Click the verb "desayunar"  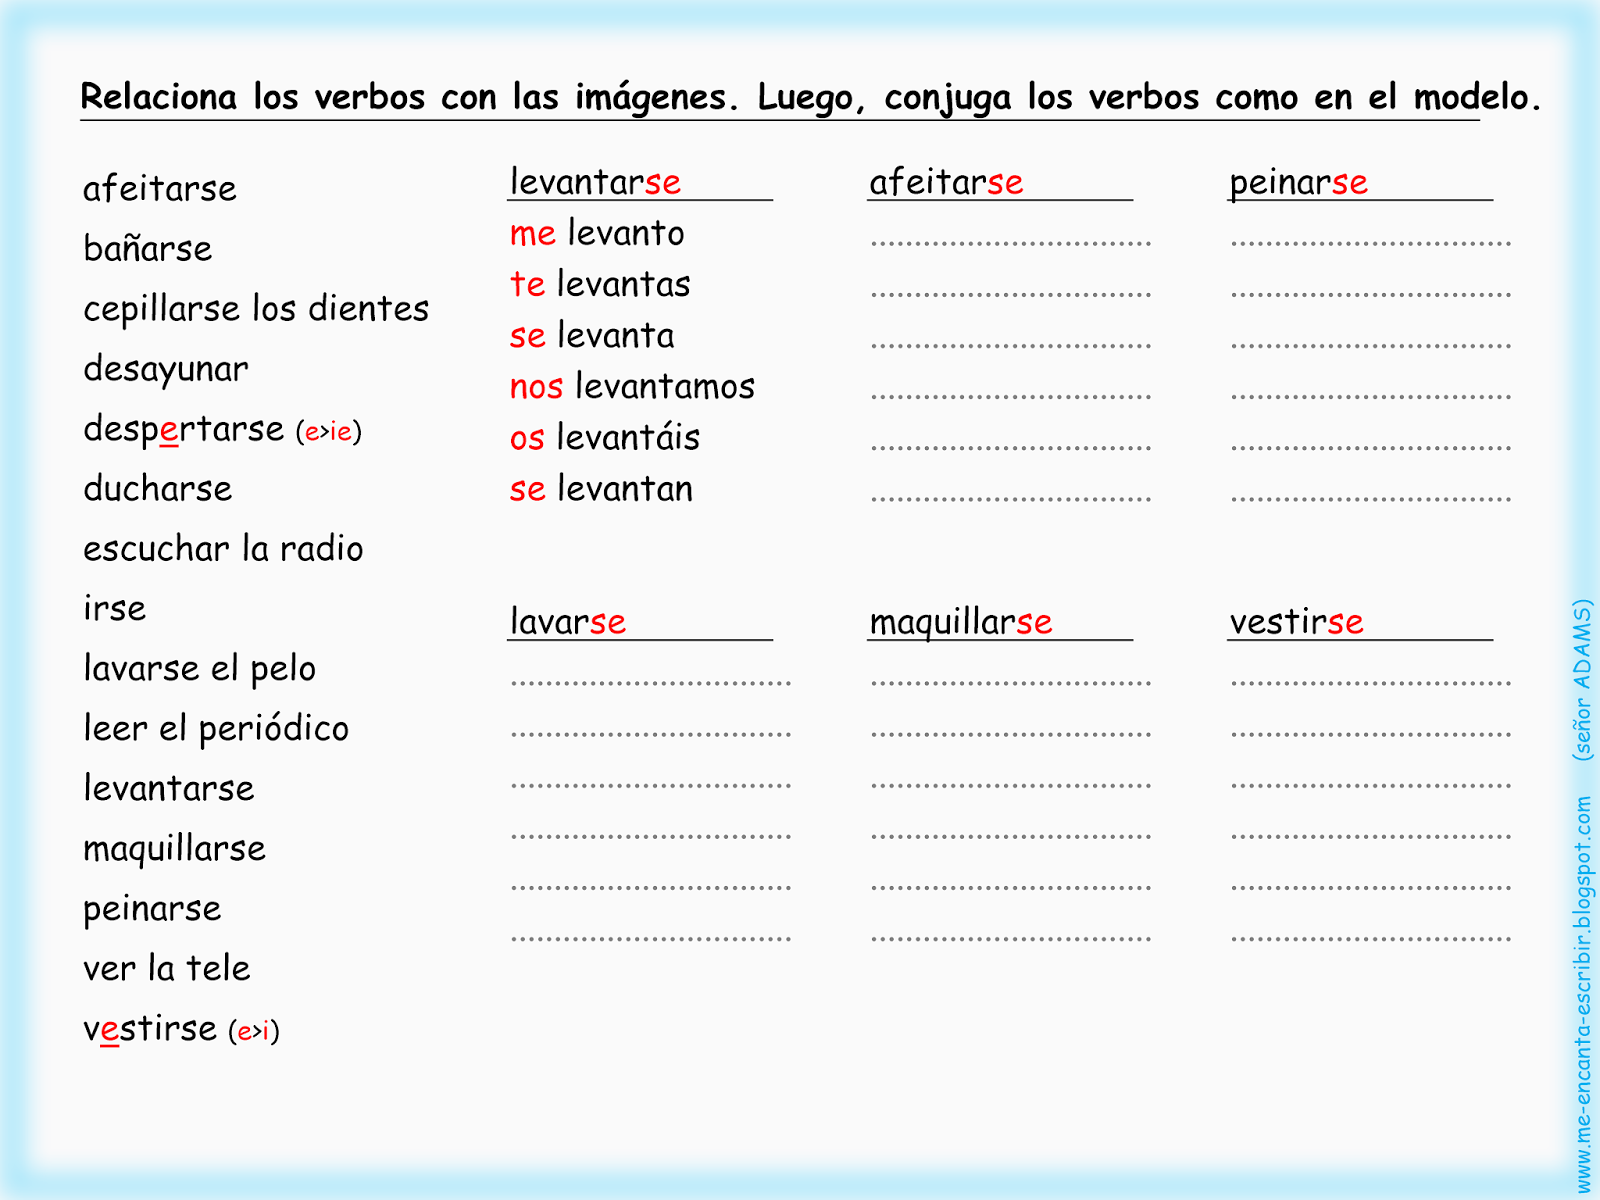166,370
